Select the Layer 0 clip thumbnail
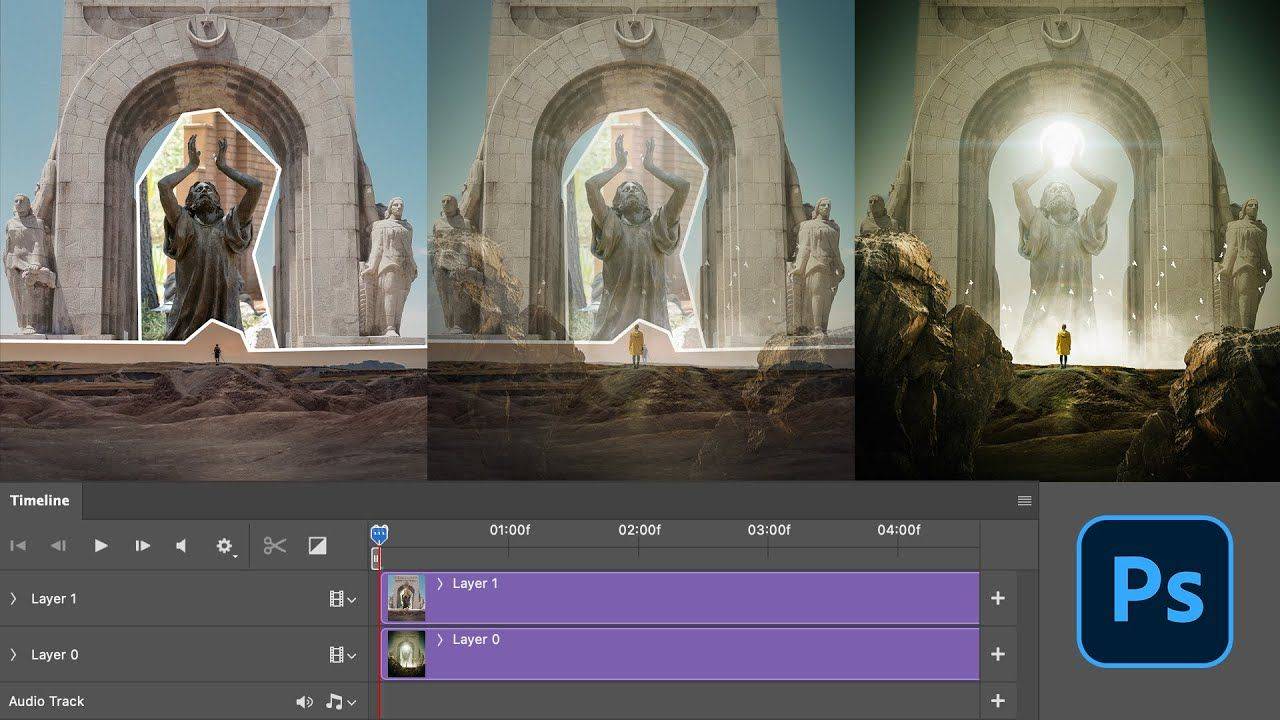Image resolution: width=1280 pixels, height=720 pixels. point(404,654)
